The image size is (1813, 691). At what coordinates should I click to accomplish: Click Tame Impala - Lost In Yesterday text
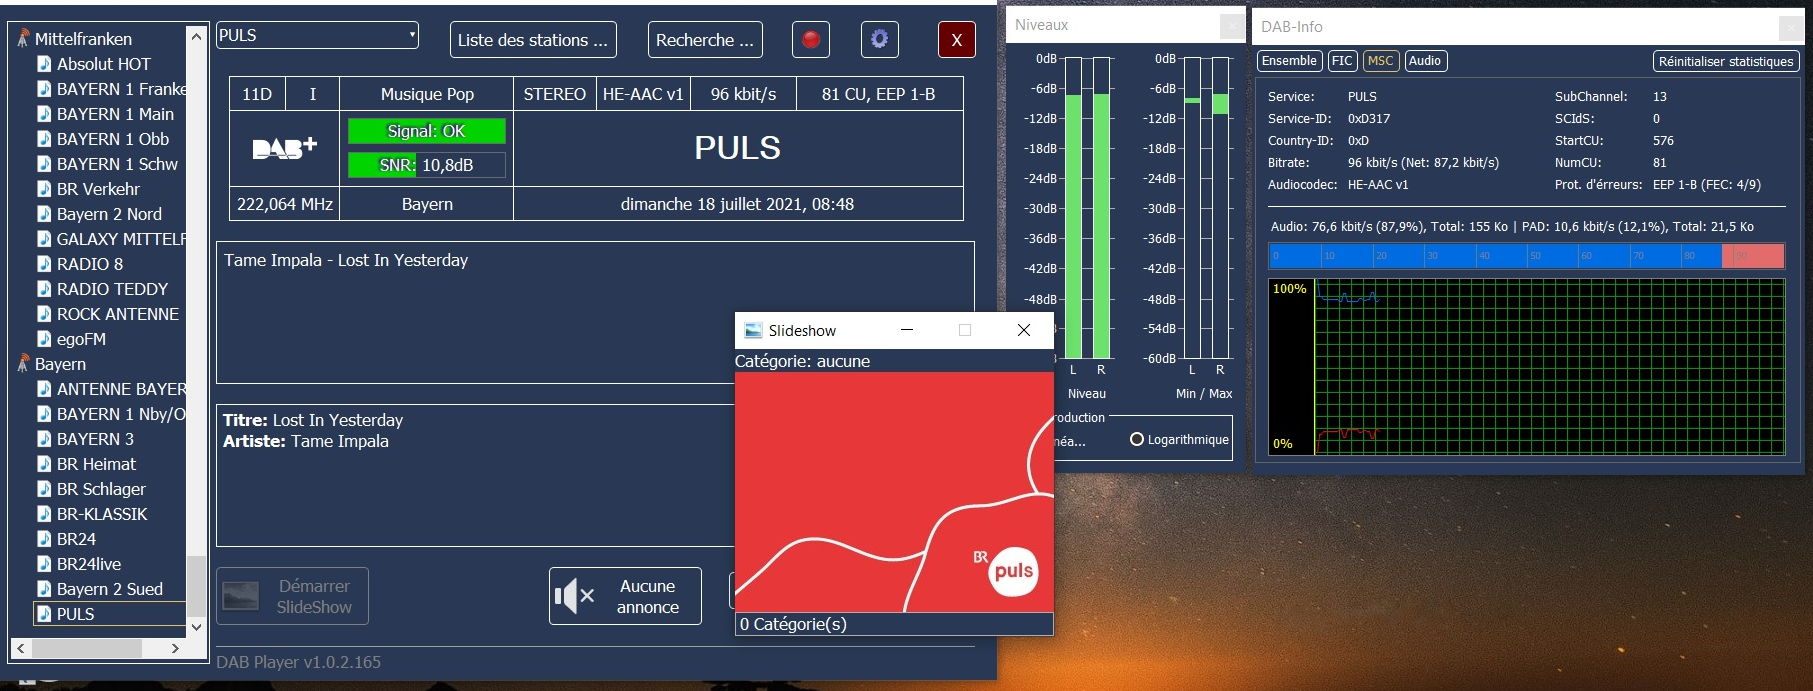[346, 260]
